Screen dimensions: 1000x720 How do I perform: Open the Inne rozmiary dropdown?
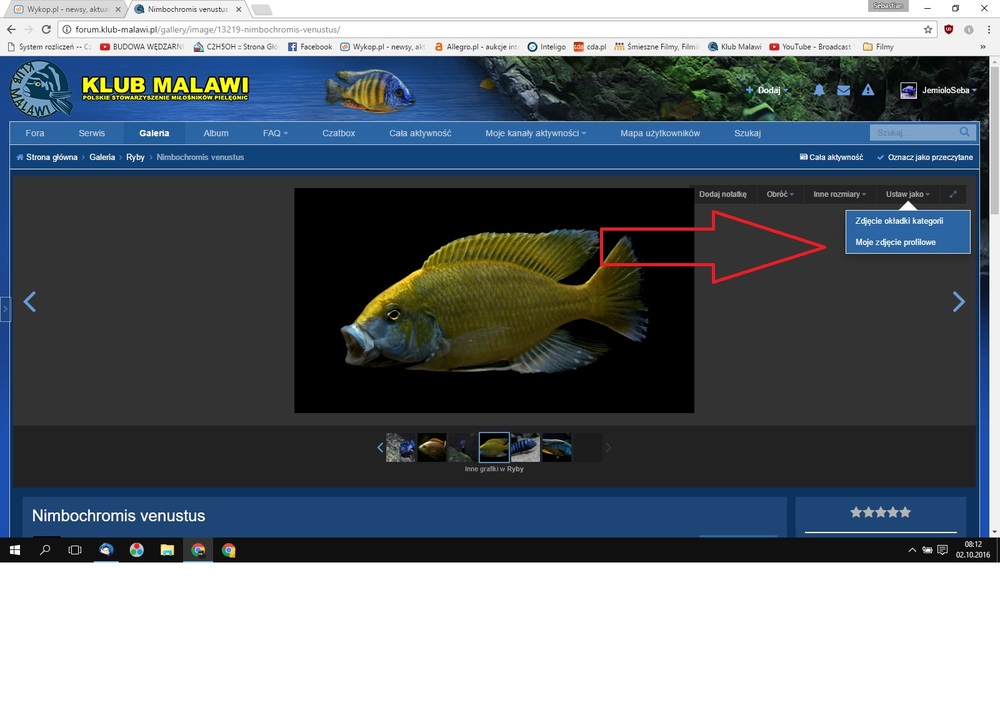(x=839, y=194)
